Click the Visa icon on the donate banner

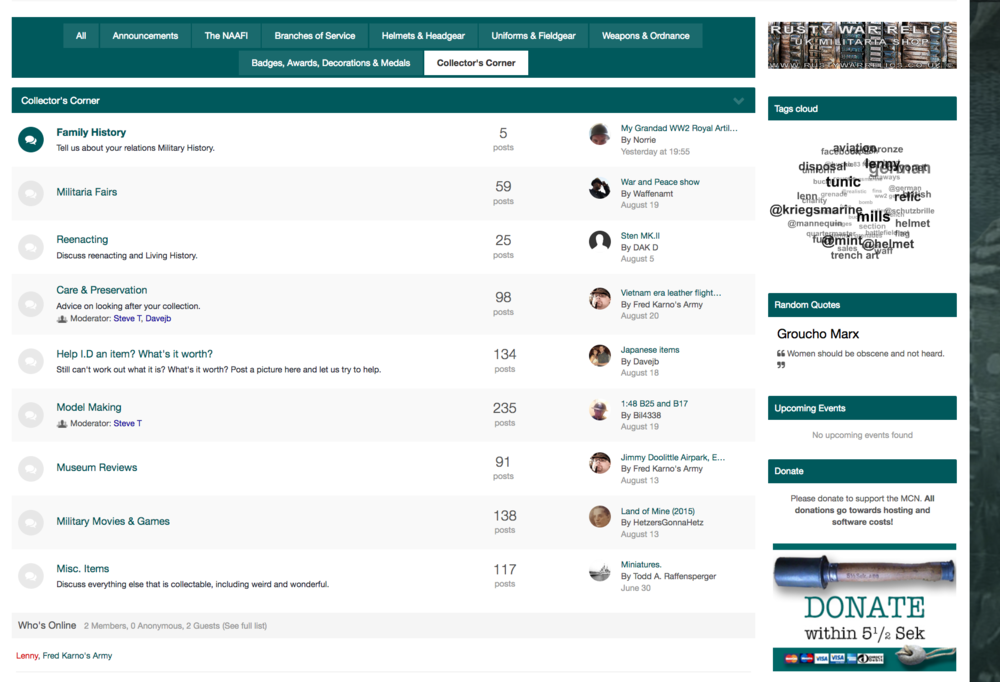coord(821,659)
